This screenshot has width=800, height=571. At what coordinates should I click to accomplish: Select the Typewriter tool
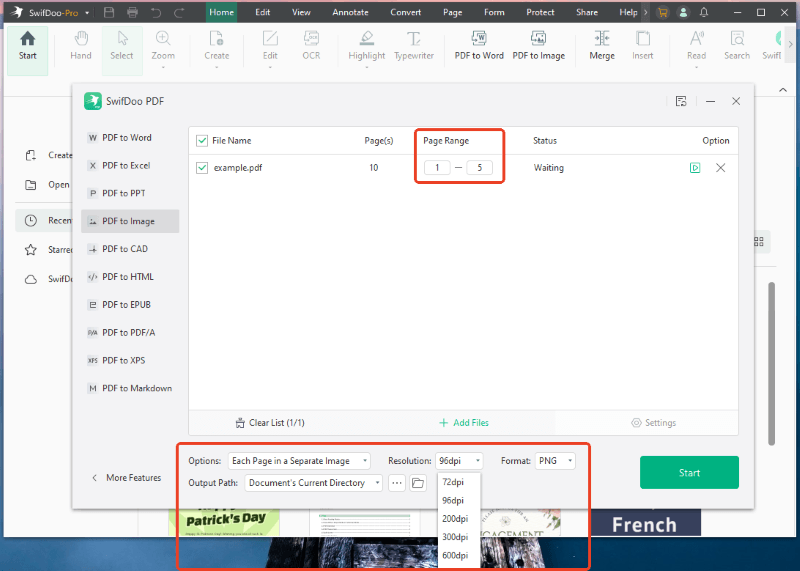[414, 46]
